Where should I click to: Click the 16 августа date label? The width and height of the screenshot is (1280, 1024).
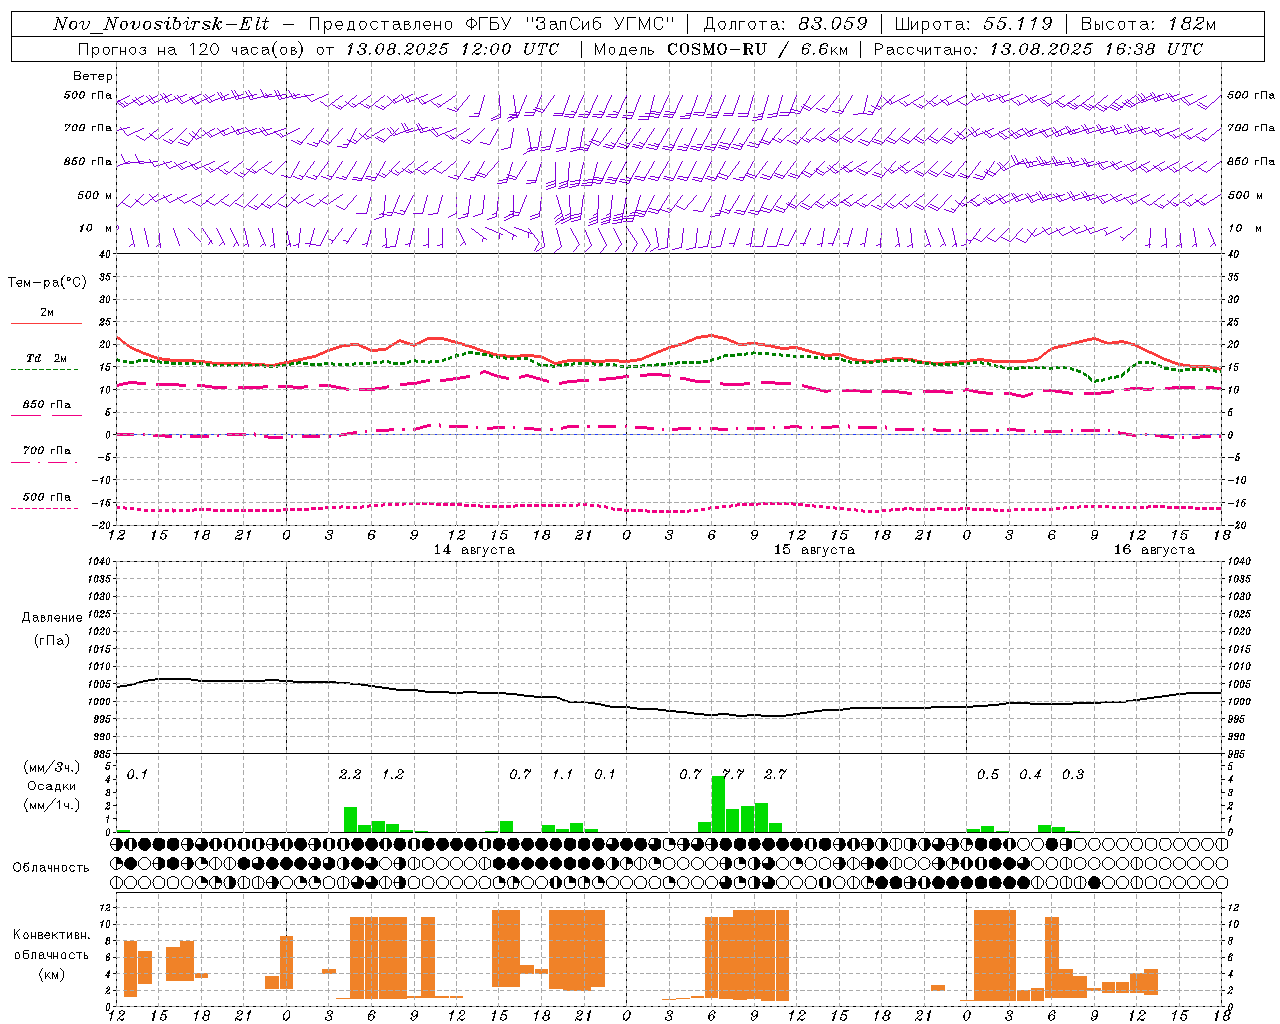coord(1154,550)
